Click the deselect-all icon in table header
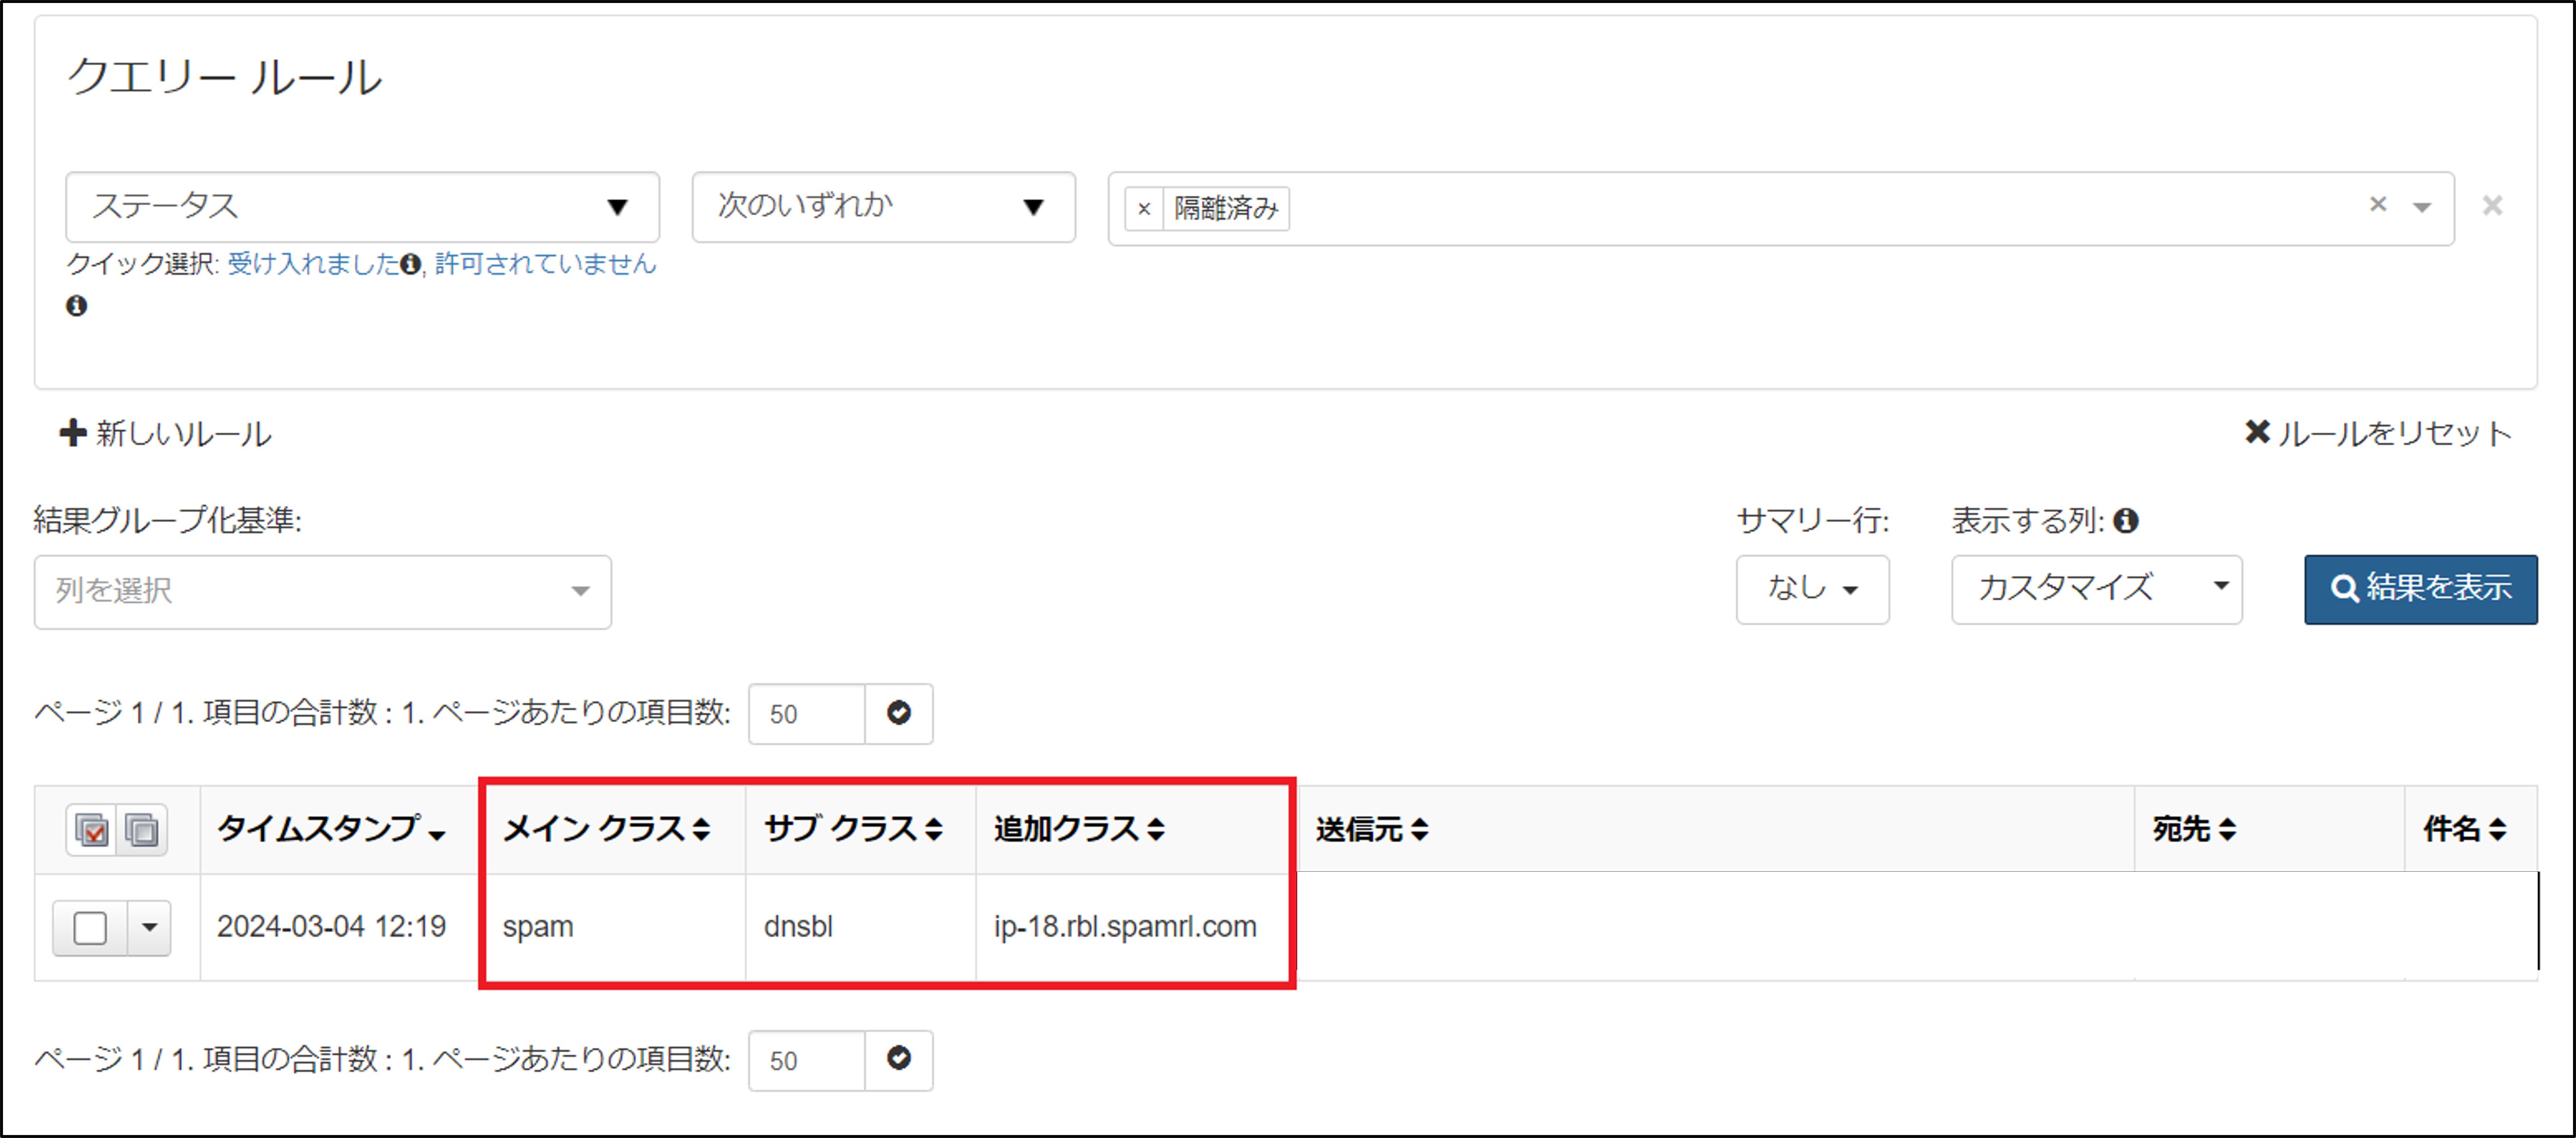 (x=142, y=830)
